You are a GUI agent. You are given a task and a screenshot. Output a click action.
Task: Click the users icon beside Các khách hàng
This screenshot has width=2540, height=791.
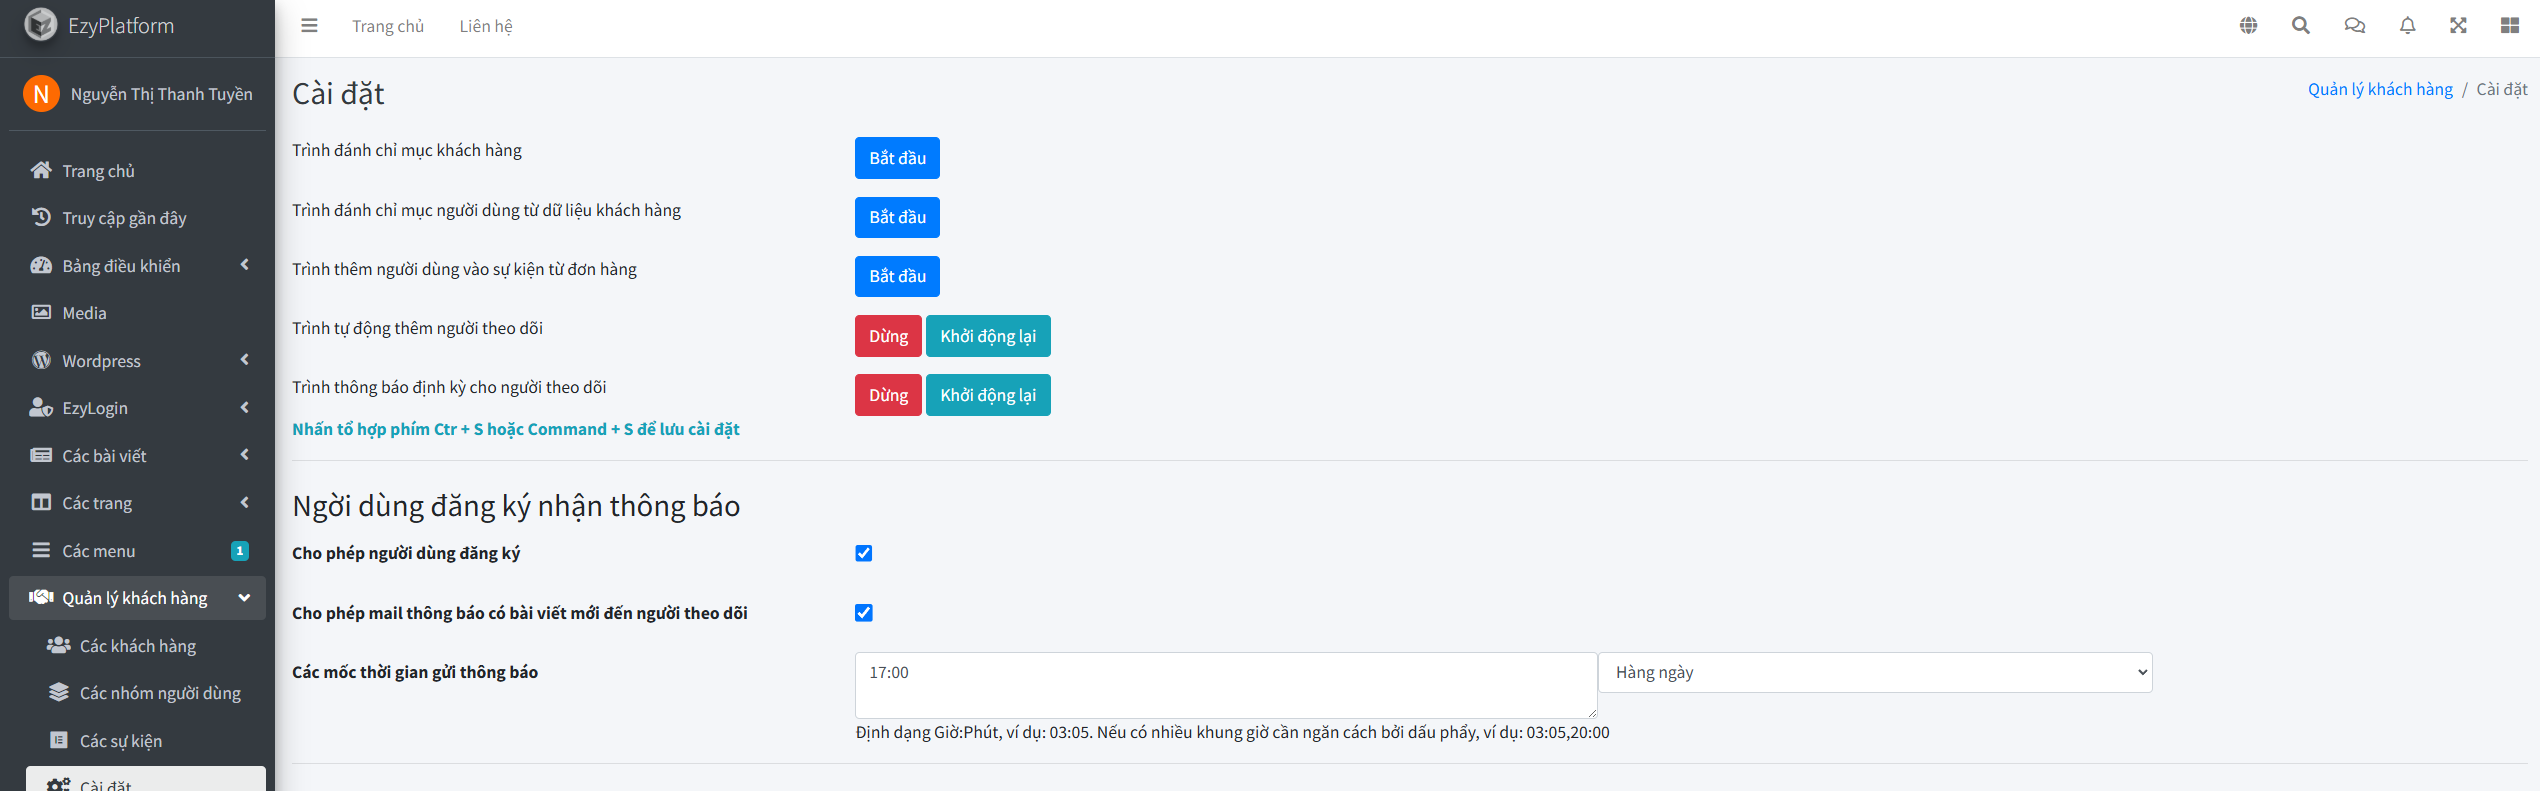(x=59, y=645)
